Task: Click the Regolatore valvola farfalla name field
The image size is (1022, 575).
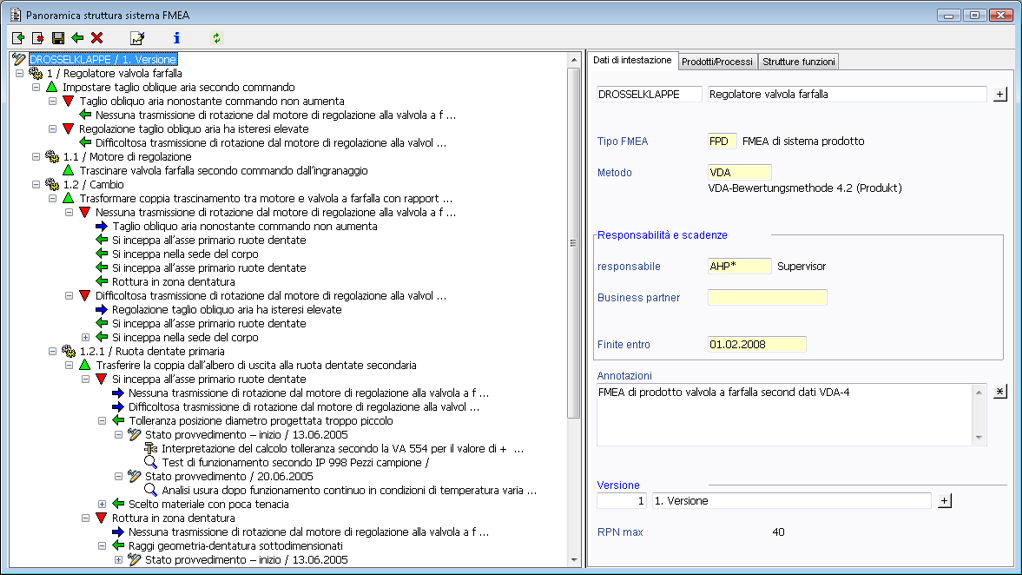Action: click(847, 95)
